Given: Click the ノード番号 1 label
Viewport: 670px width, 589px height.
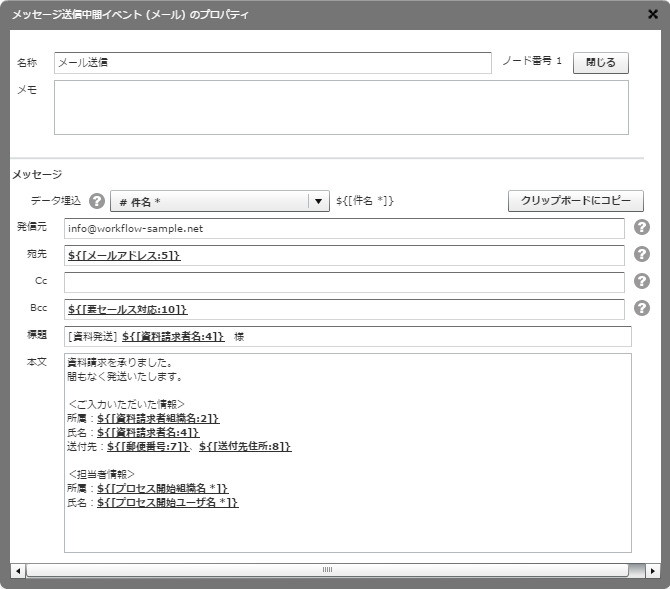Looking at the screenshot, I should (x=532, y=61).
